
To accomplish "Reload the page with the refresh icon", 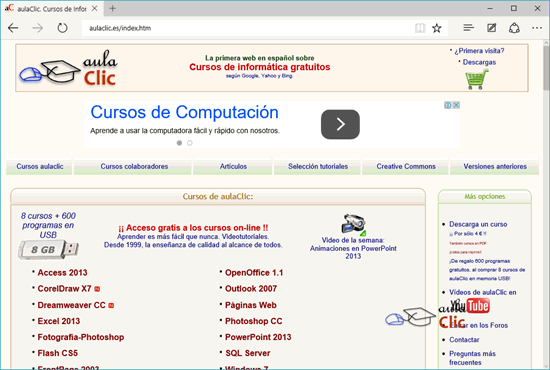I will click(62, 28).
